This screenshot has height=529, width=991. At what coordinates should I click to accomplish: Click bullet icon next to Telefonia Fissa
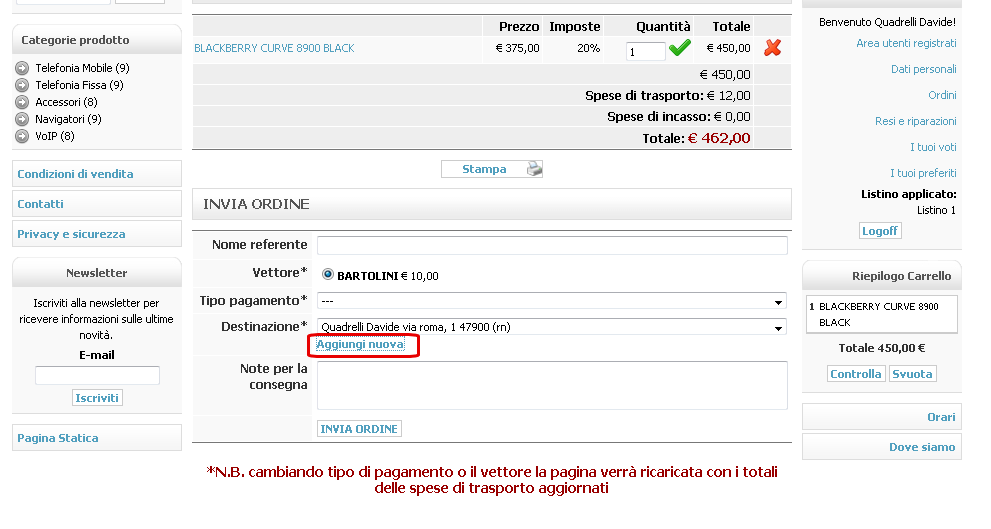click(22, 85)
